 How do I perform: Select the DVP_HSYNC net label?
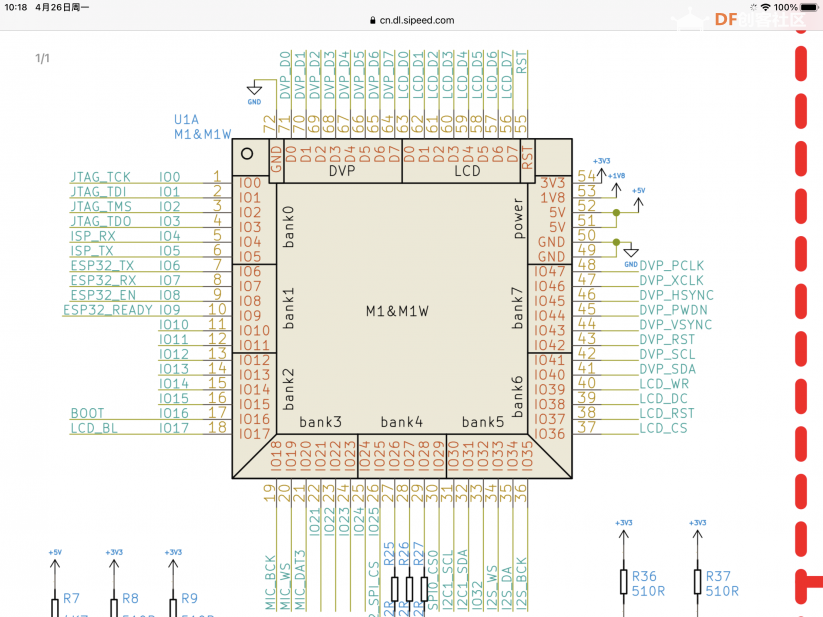tap(677, 295)
